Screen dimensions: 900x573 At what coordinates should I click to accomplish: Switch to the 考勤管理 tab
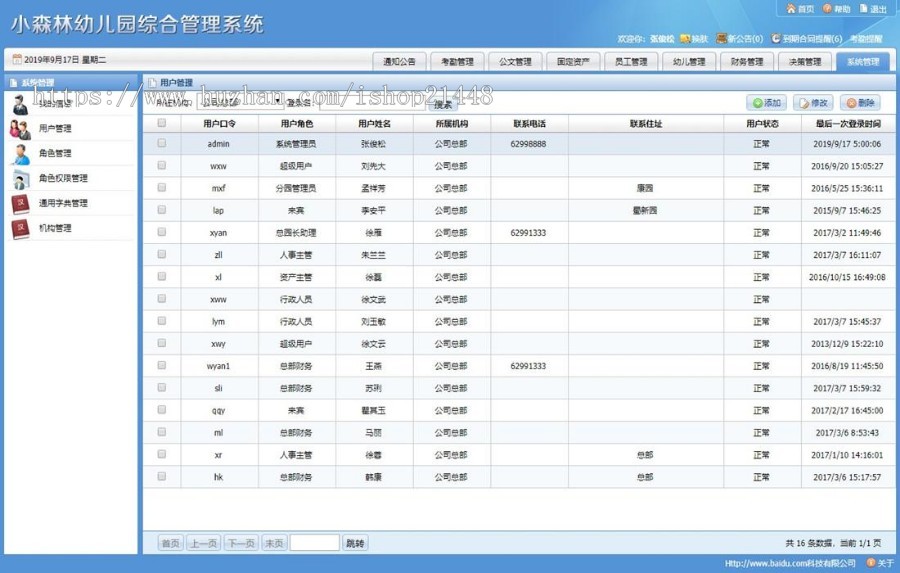click(x=457, y=61)
